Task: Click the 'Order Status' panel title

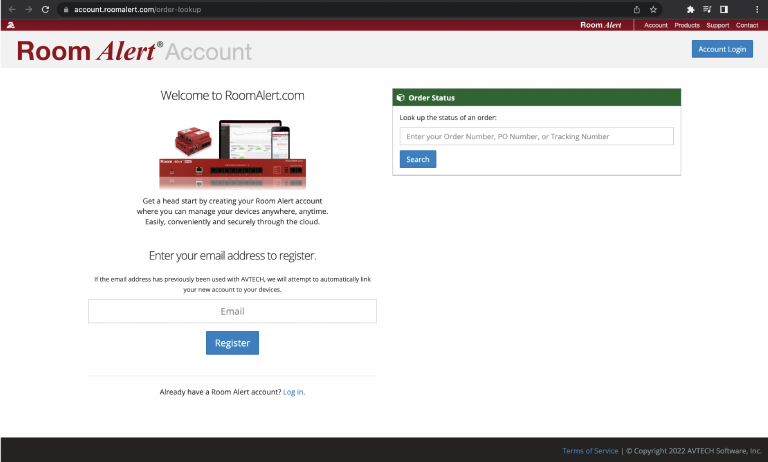Action: click(432, 98)
